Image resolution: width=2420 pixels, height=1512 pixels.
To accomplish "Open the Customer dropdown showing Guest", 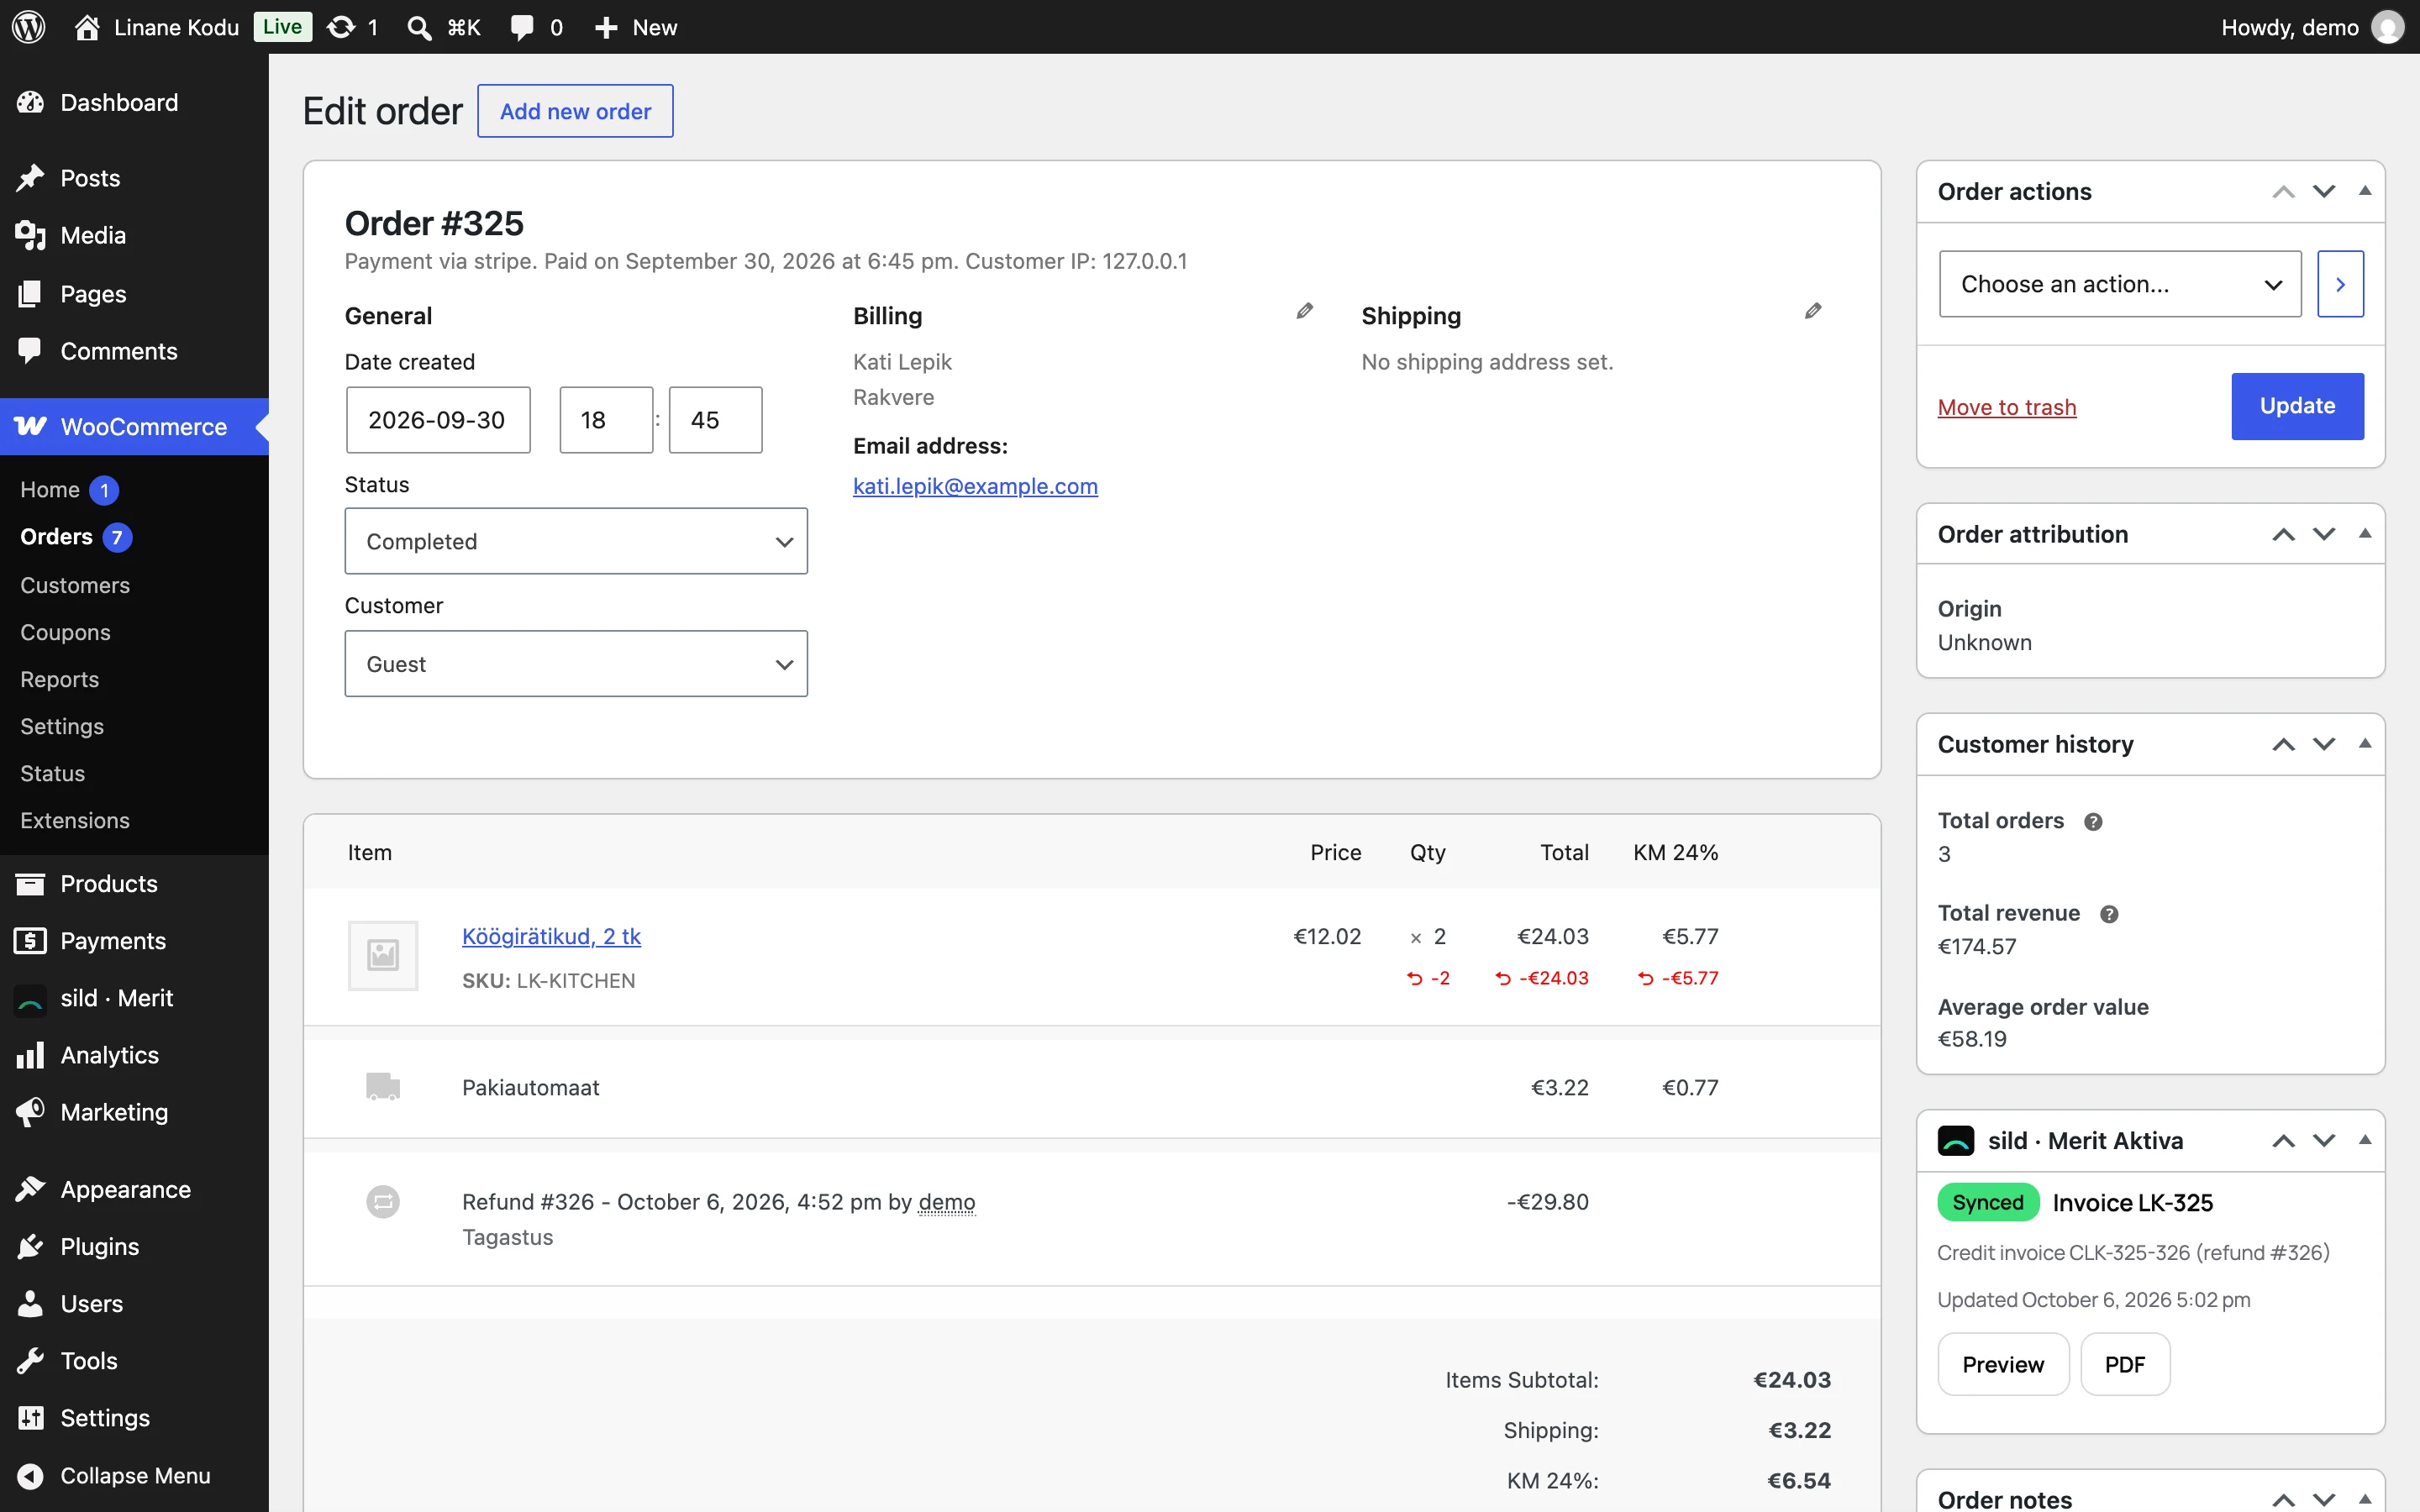I will click(x=576, y=663).
